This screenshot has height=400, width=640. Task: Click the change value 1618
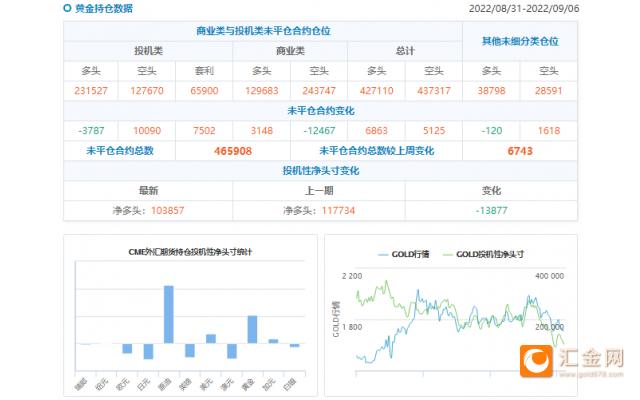[x=549, y=131]
